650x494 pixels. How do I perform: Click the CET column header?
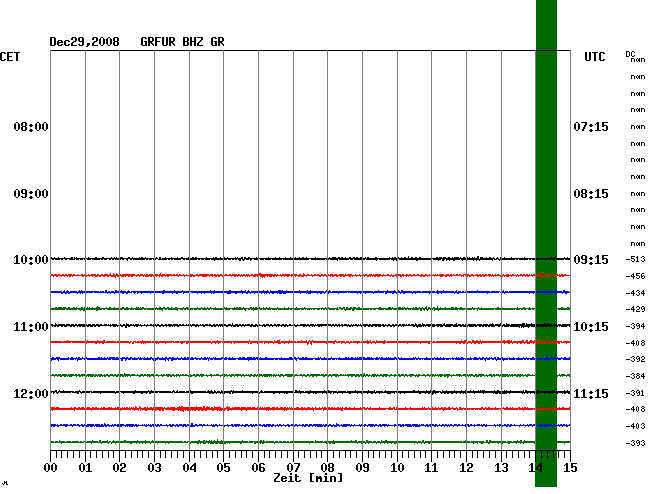[x=10, y=57]
